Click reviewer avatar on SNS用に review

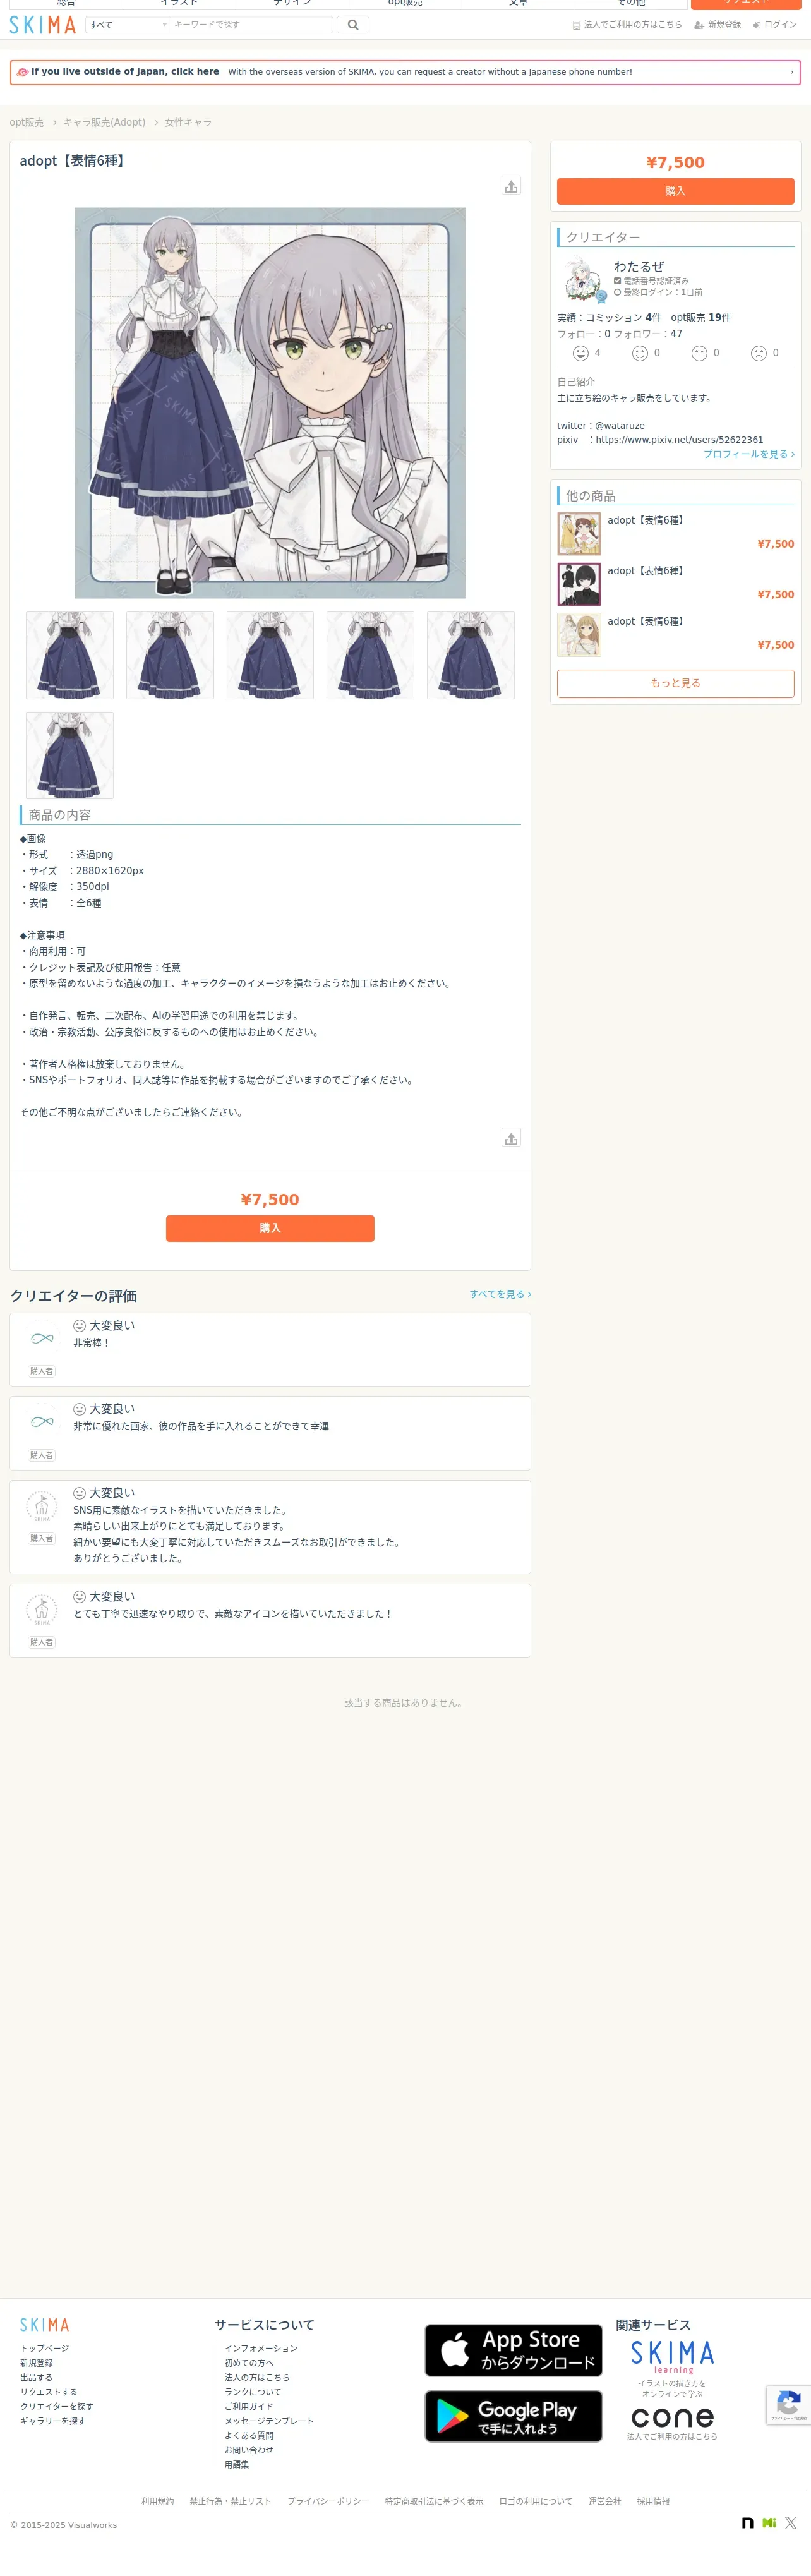(x=42, y=1506)
